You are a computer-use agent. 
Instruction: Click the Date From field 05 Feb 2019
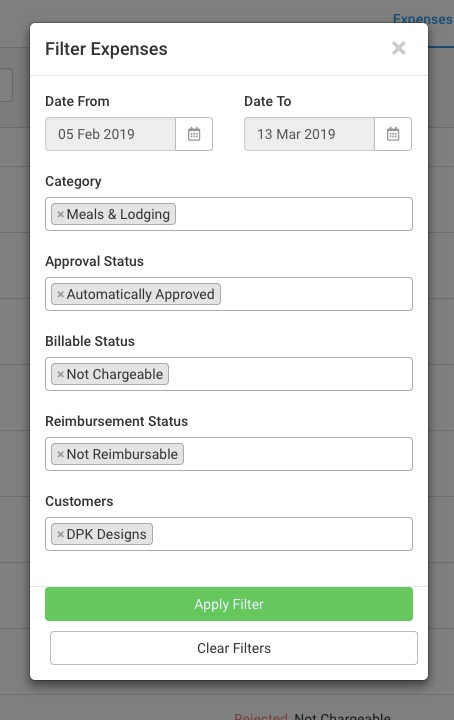coord(110,134)
